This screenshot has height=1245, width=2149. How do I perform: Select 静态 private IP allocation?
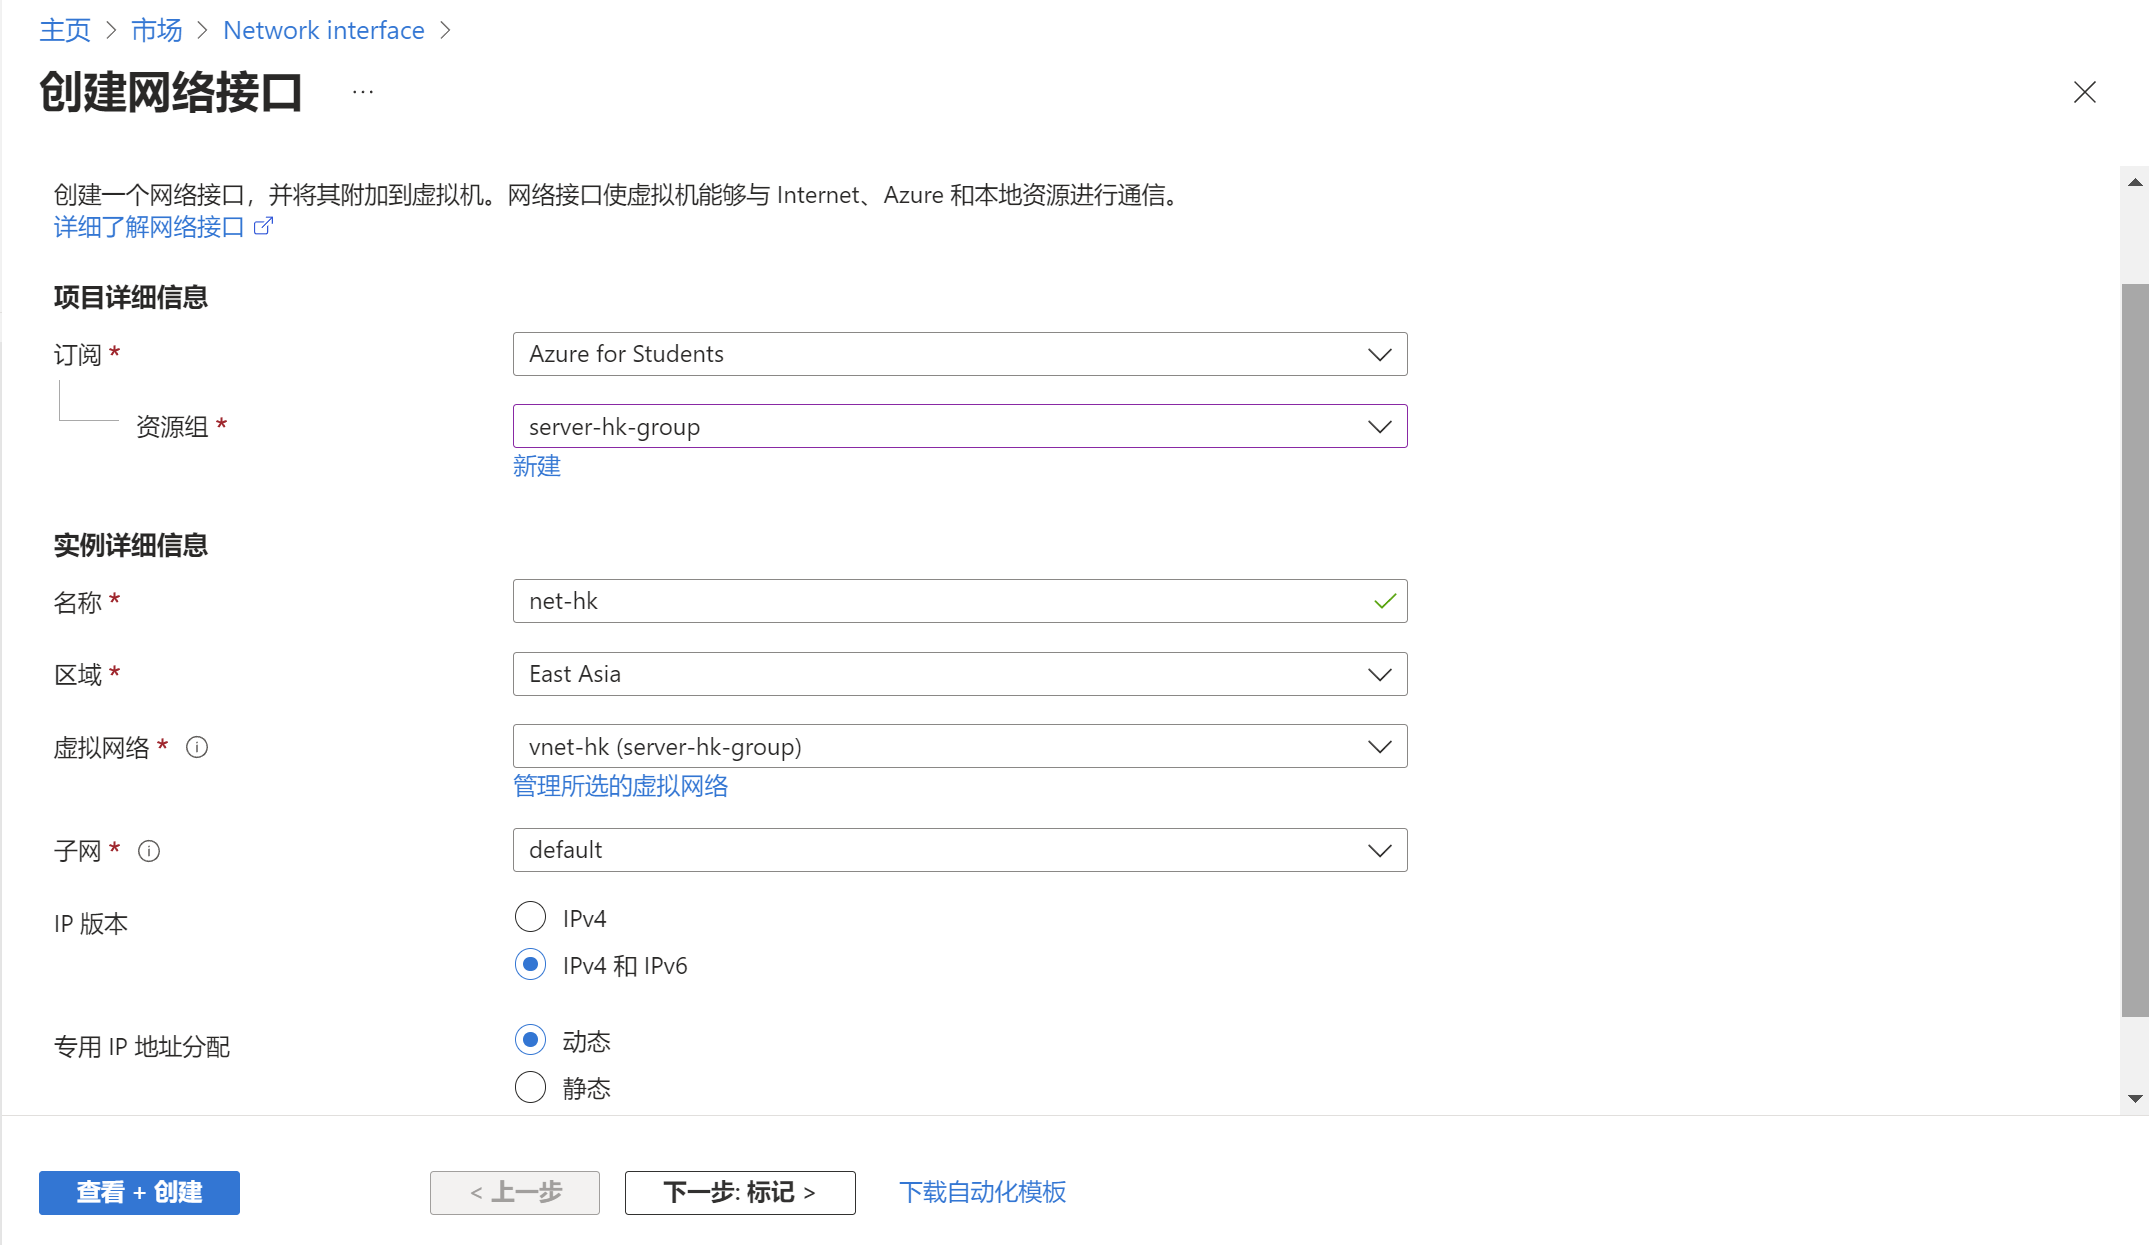tap(530, 1087)
